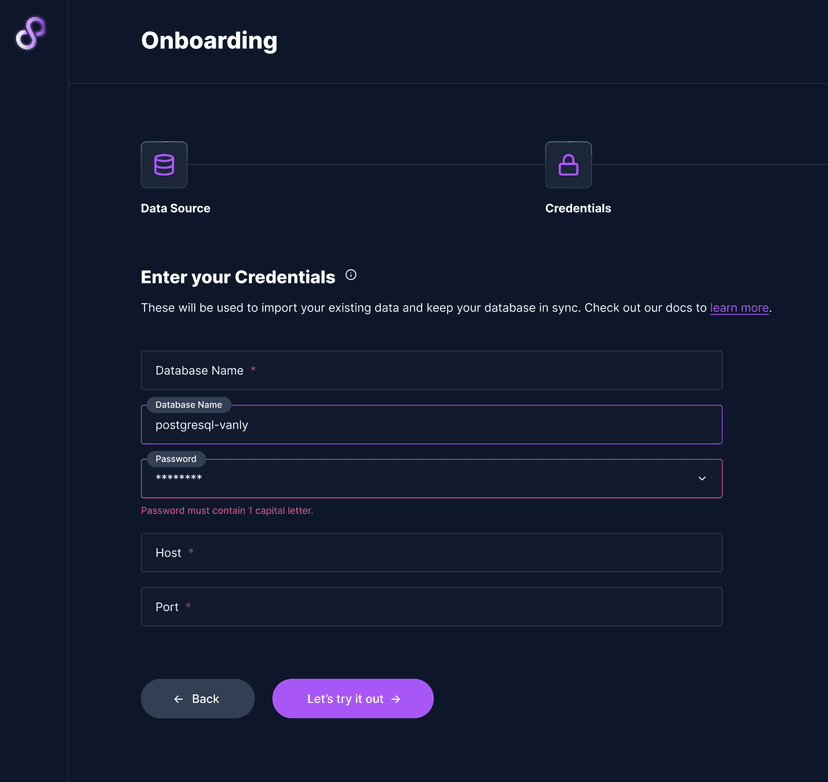Switch to the Data Source step label
The height and width of the screenshot is (782, 828).
click(x=176, y=208)
